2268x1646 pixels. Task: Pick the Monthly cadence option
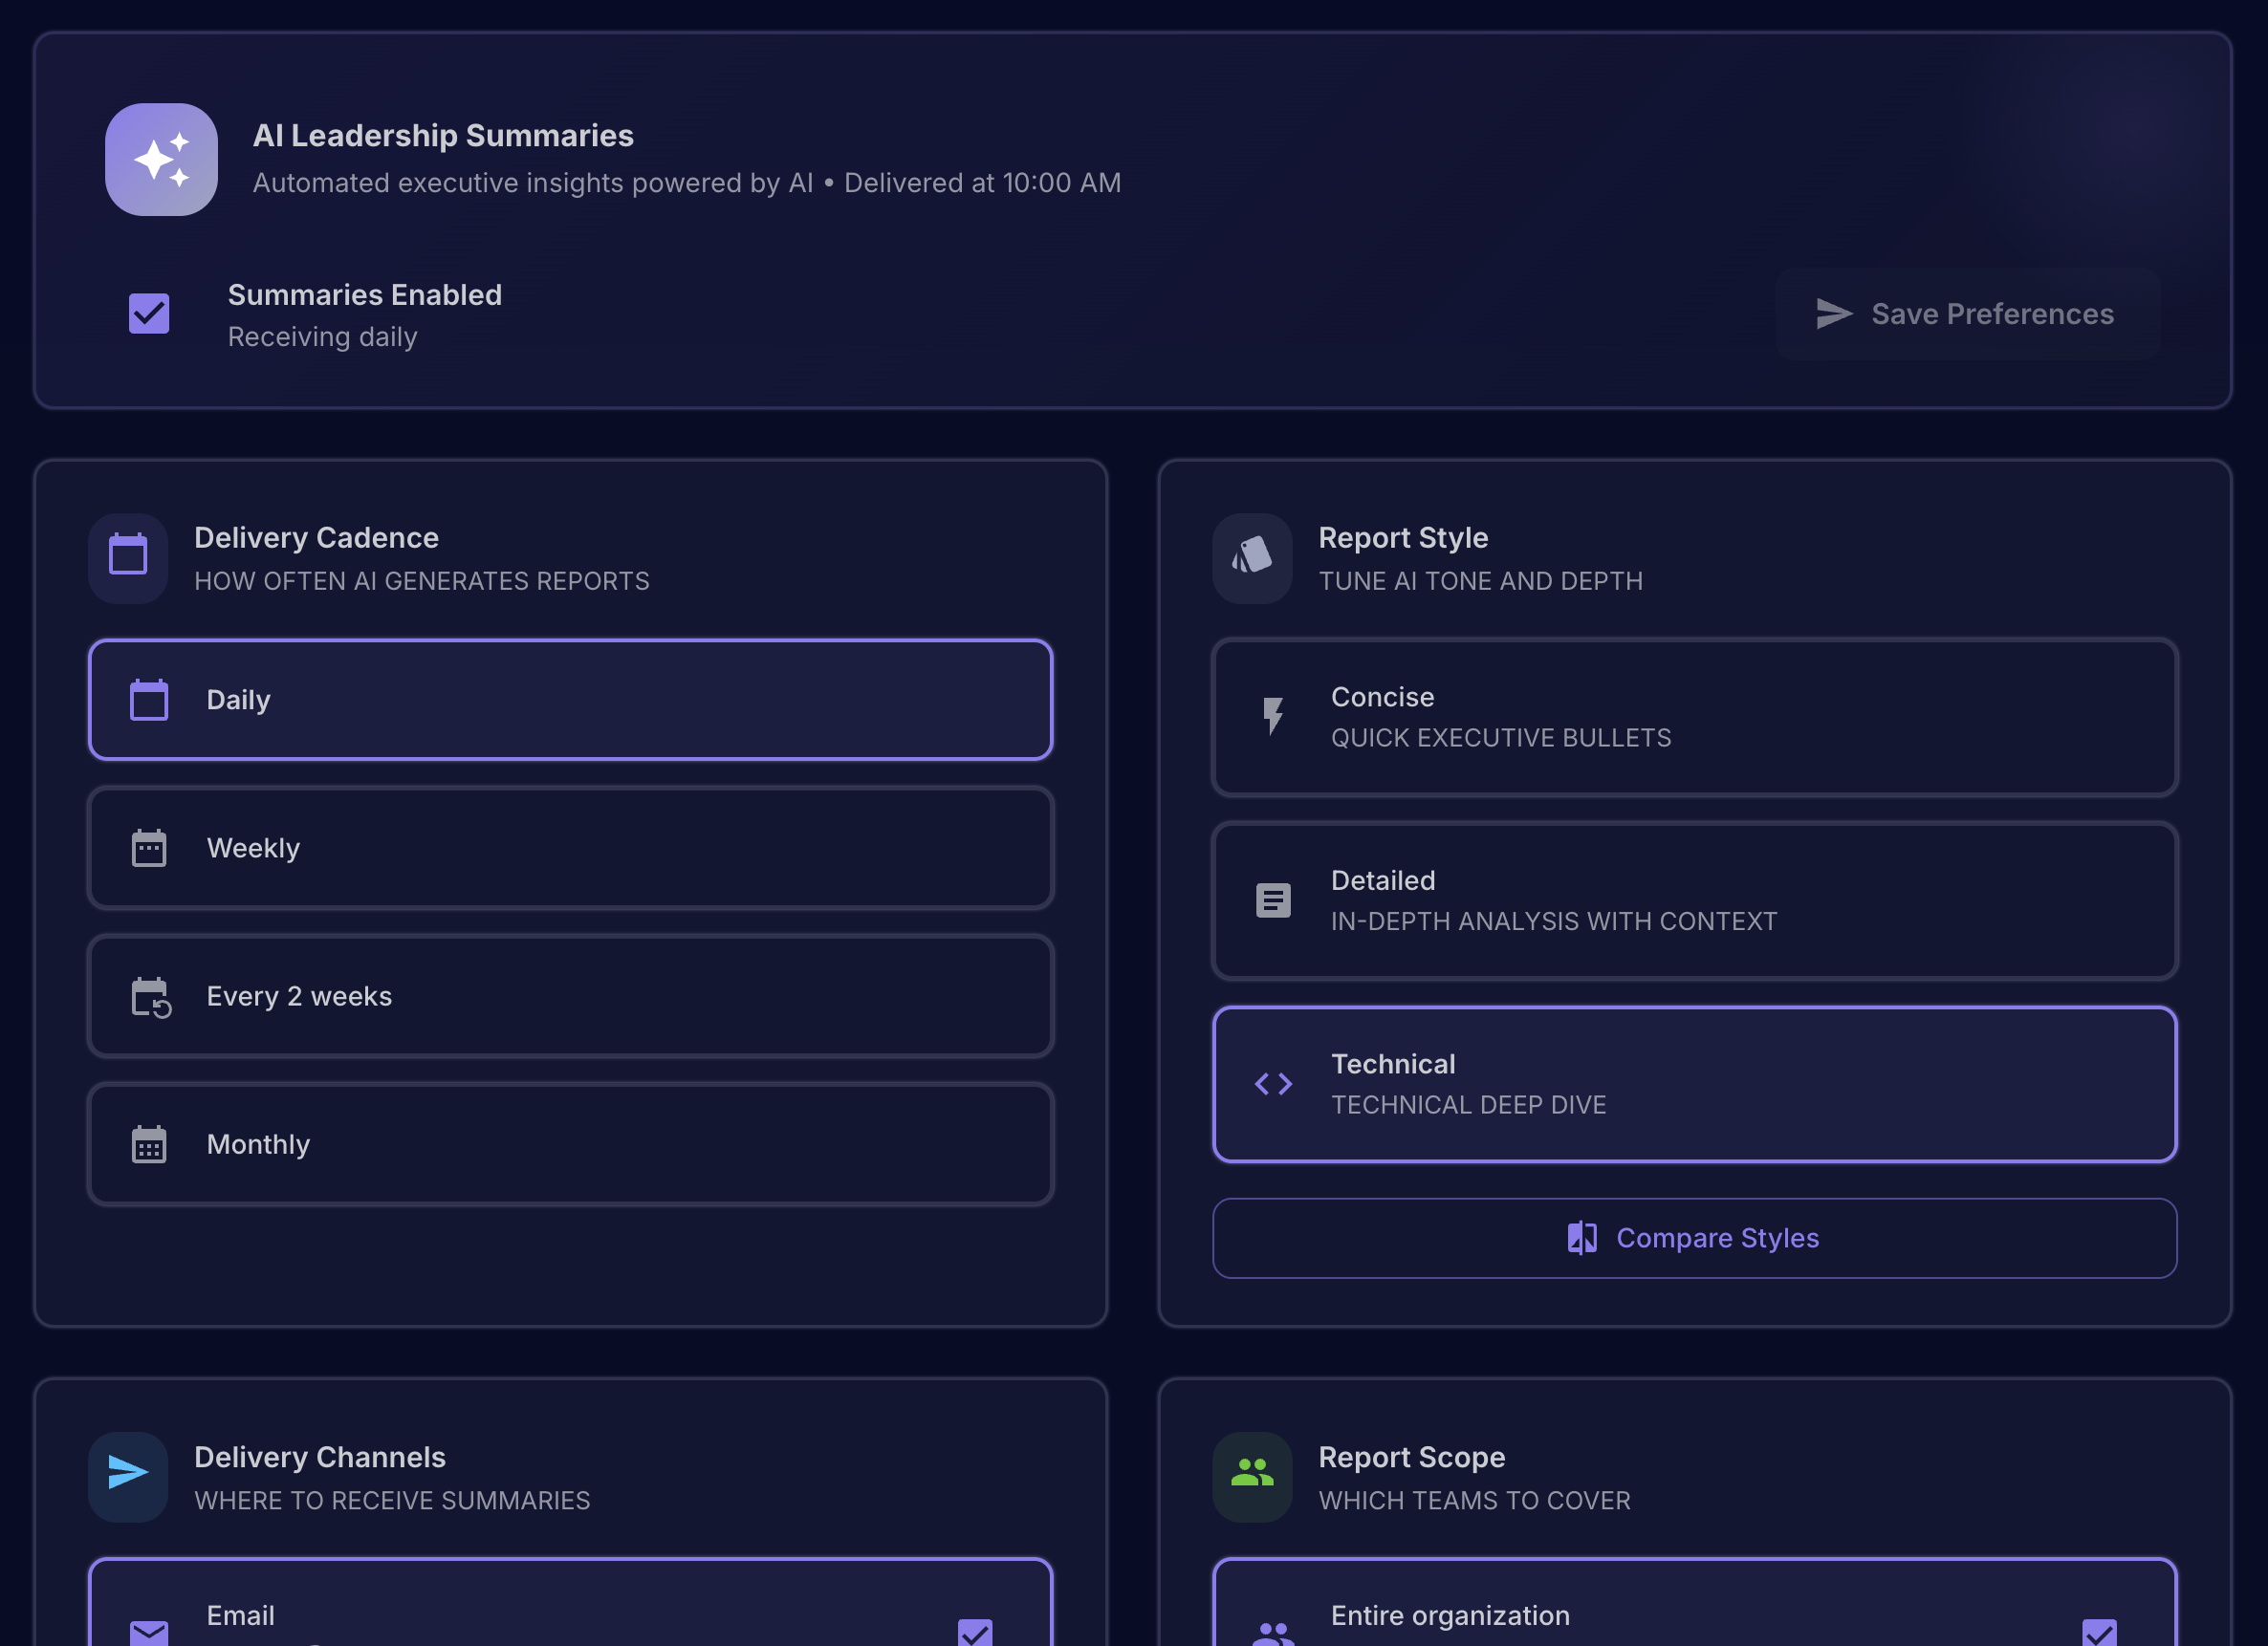pyautogui.click(x=570, y=1144)
